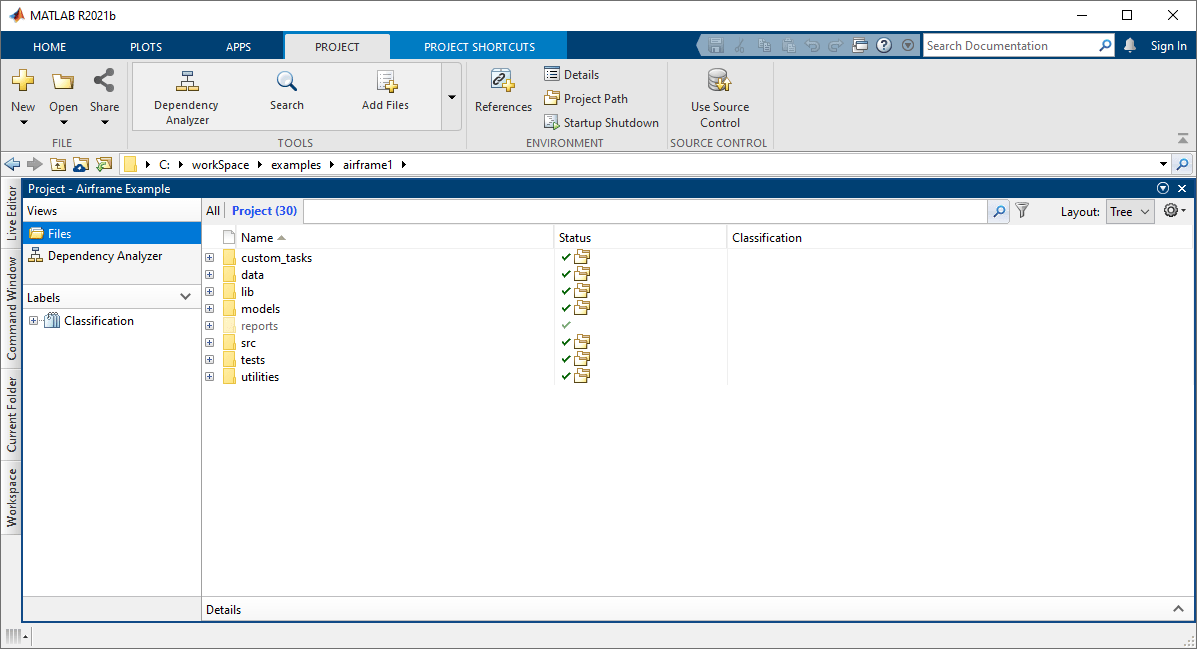The width and height of the screenshot is (1197, 649).
Task: Click the airframe1 path segment
Action: 367,164
